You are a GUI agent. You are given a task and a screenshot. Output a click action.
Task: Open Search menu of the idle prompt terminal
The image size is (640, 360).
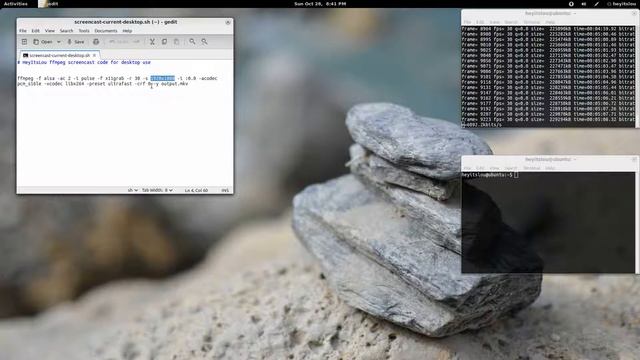(511, 168)
